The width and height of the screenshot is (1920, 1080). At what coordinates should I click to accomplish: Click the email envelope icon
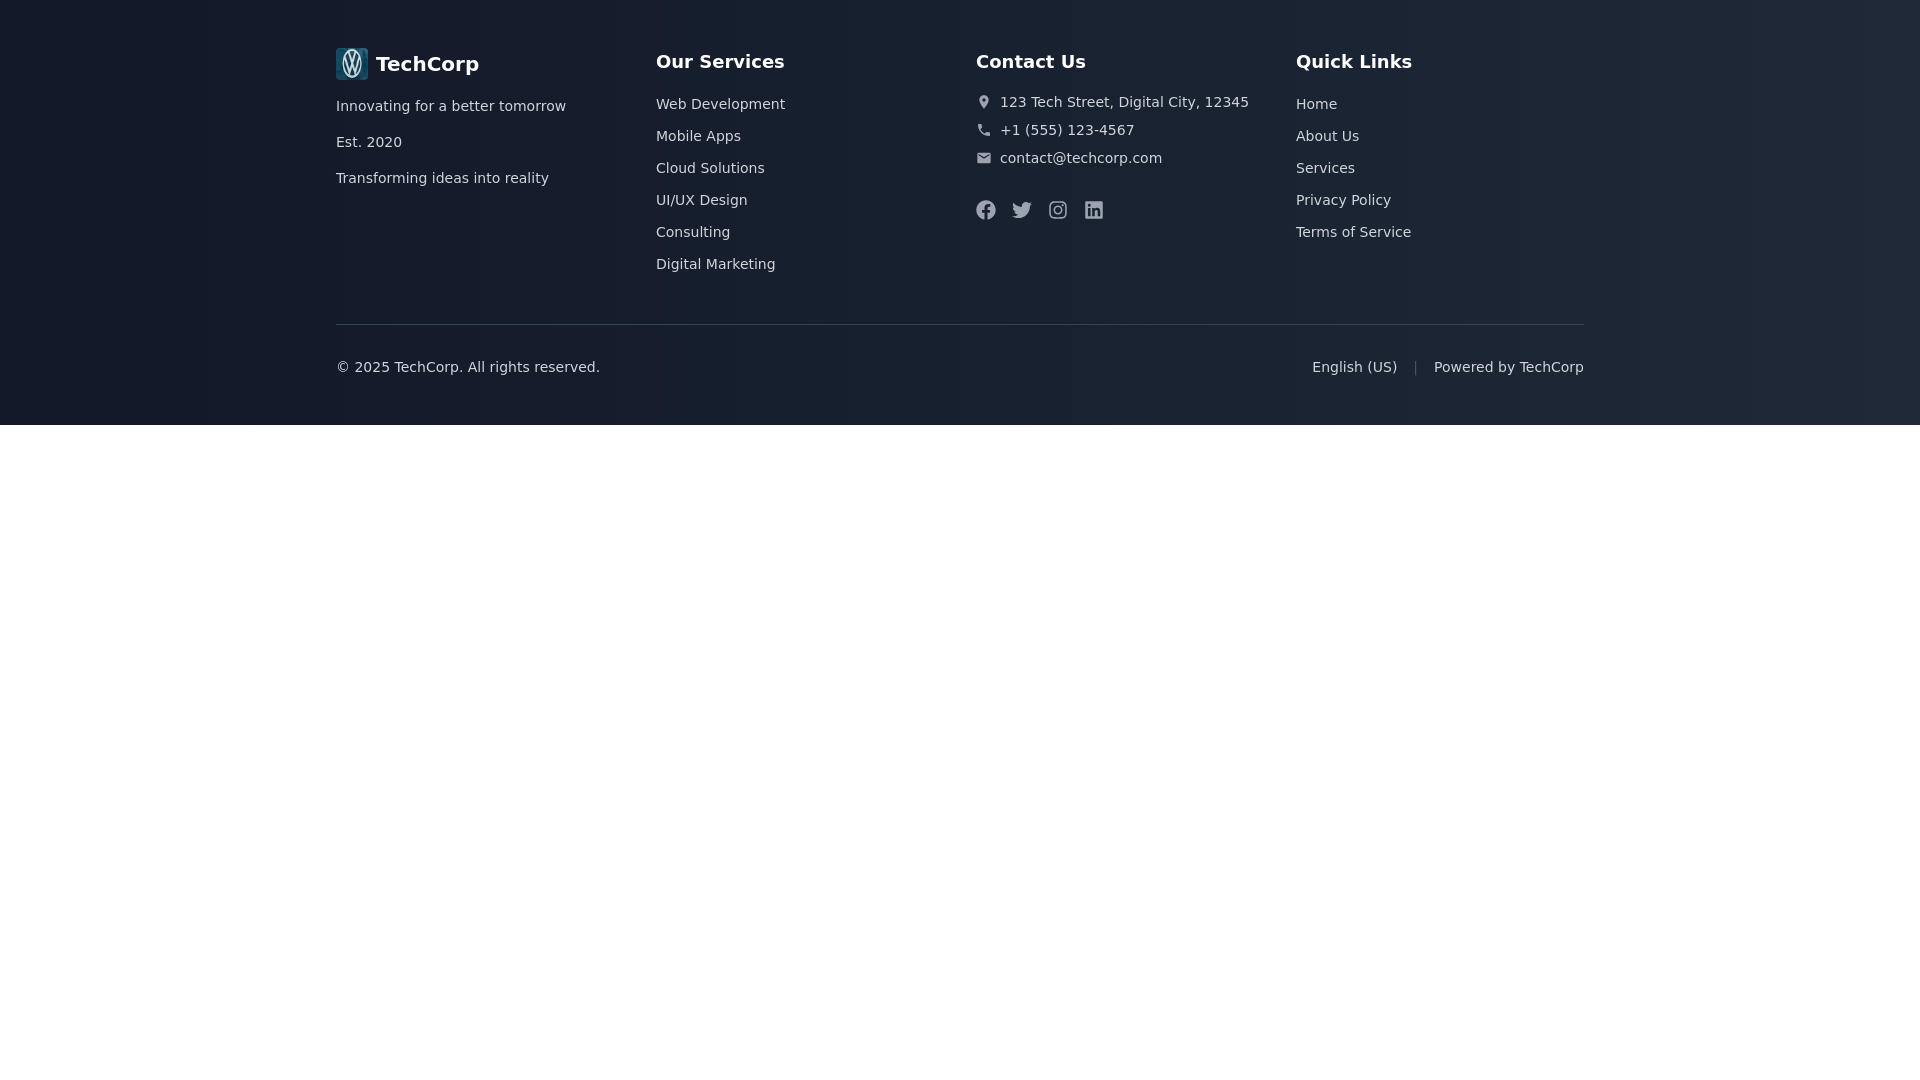point(984,158)
